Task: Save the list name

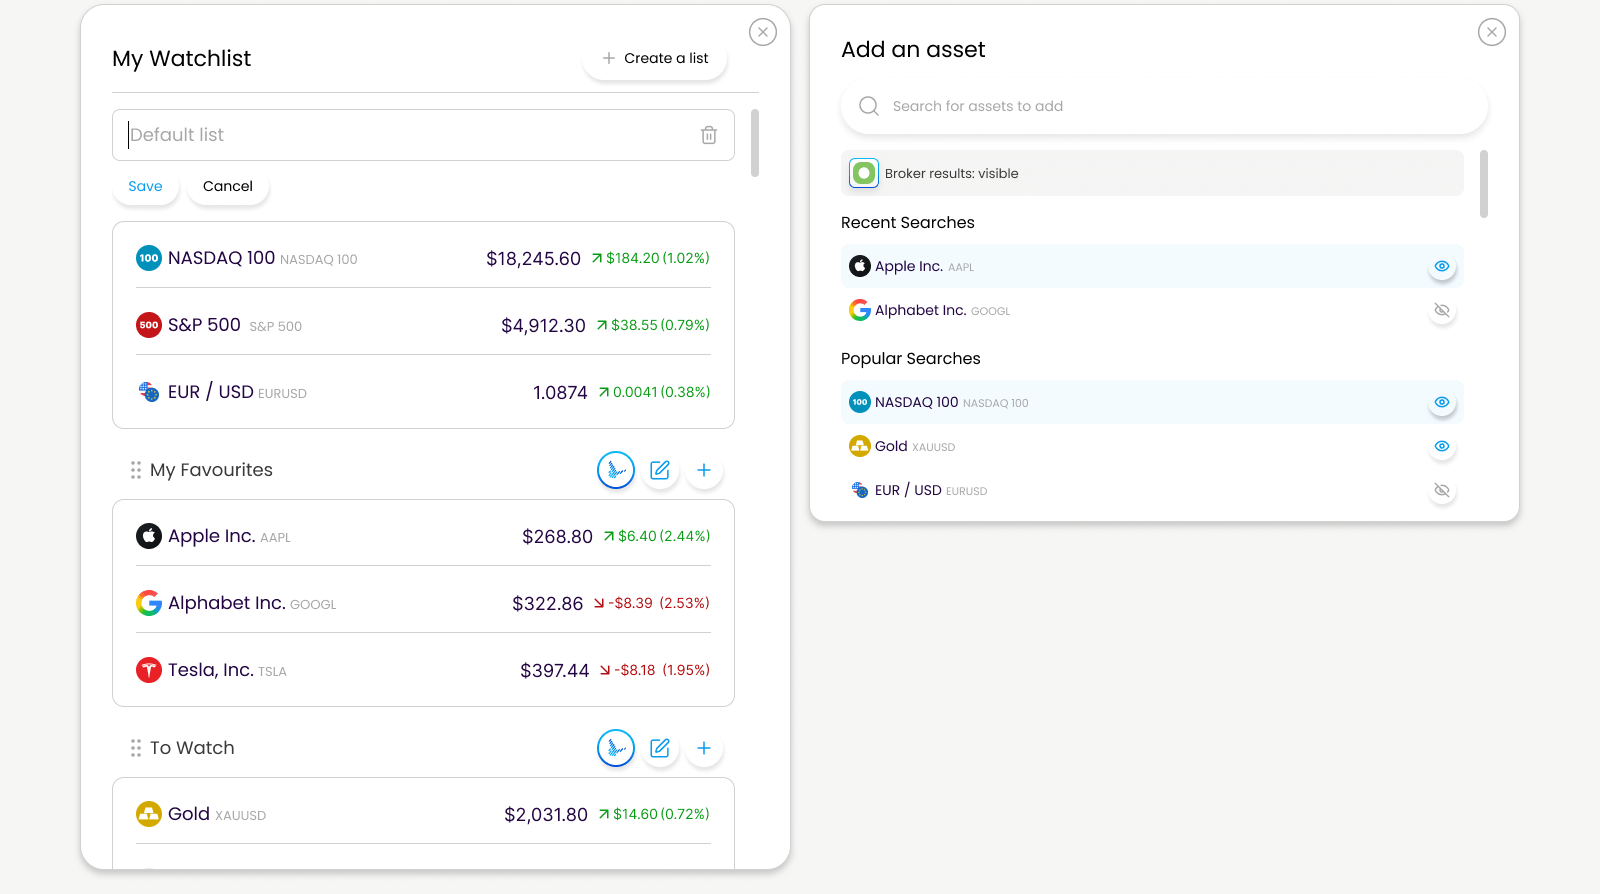Action: (145, 186)
